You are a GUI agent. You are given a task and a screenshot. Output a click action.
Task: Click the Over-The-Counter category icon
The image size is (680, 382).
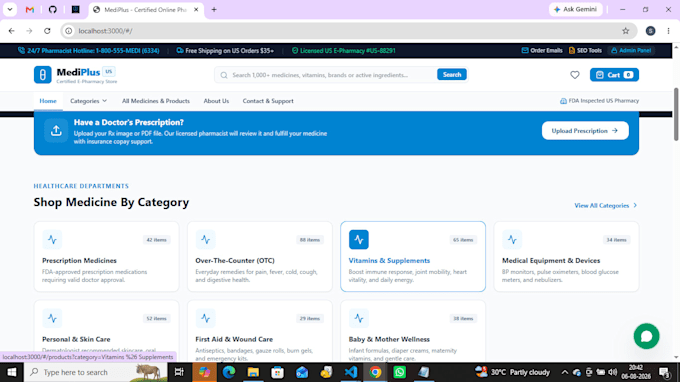[206, 239]
